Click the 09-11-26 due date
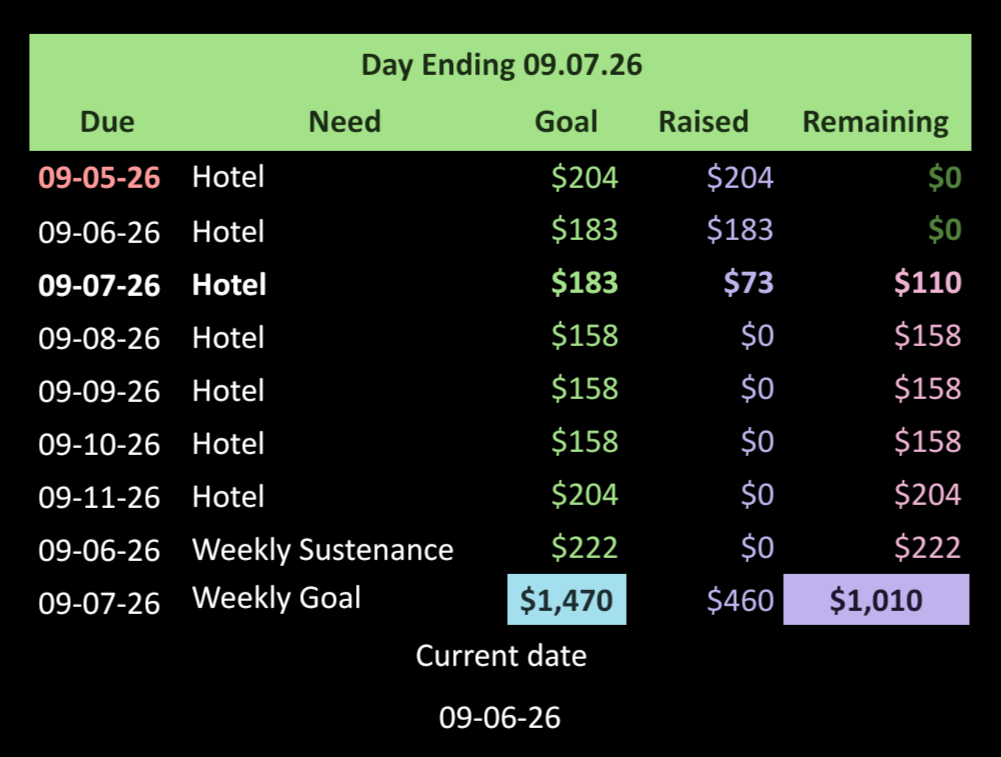This screenshot has height=757, width=1001. pyautogui.click(x=99, y=498)
